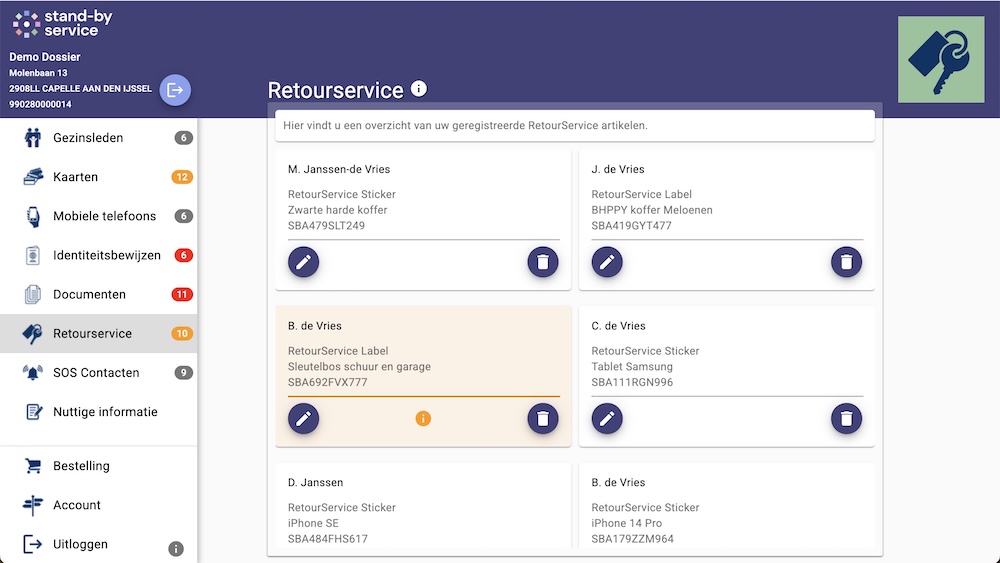Screen dimensions: 1000x563
Task: Click the name J. de Vries
Action: 617,169
